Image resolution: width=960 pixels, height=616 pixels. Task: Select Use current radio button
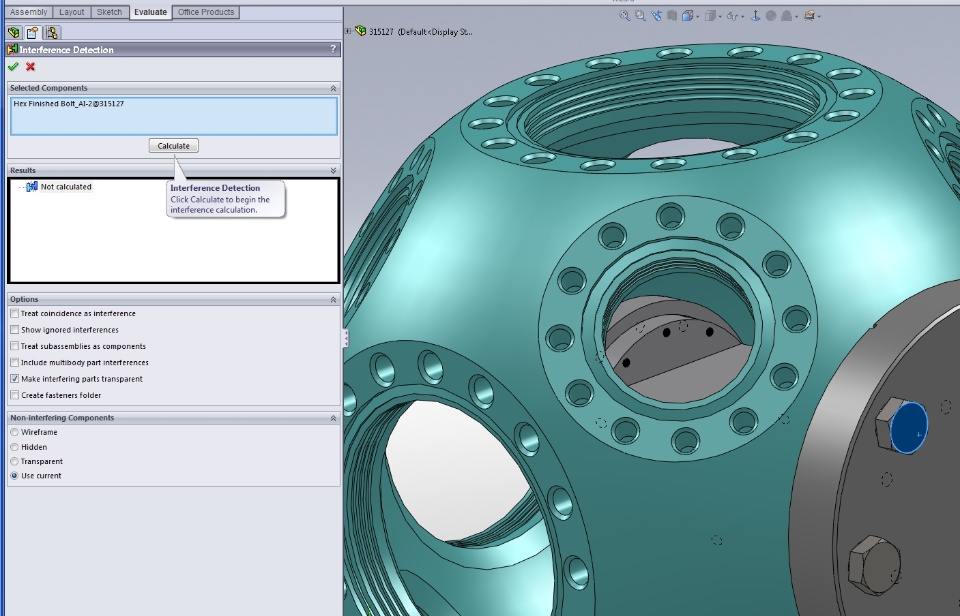(x=15, y=476)
